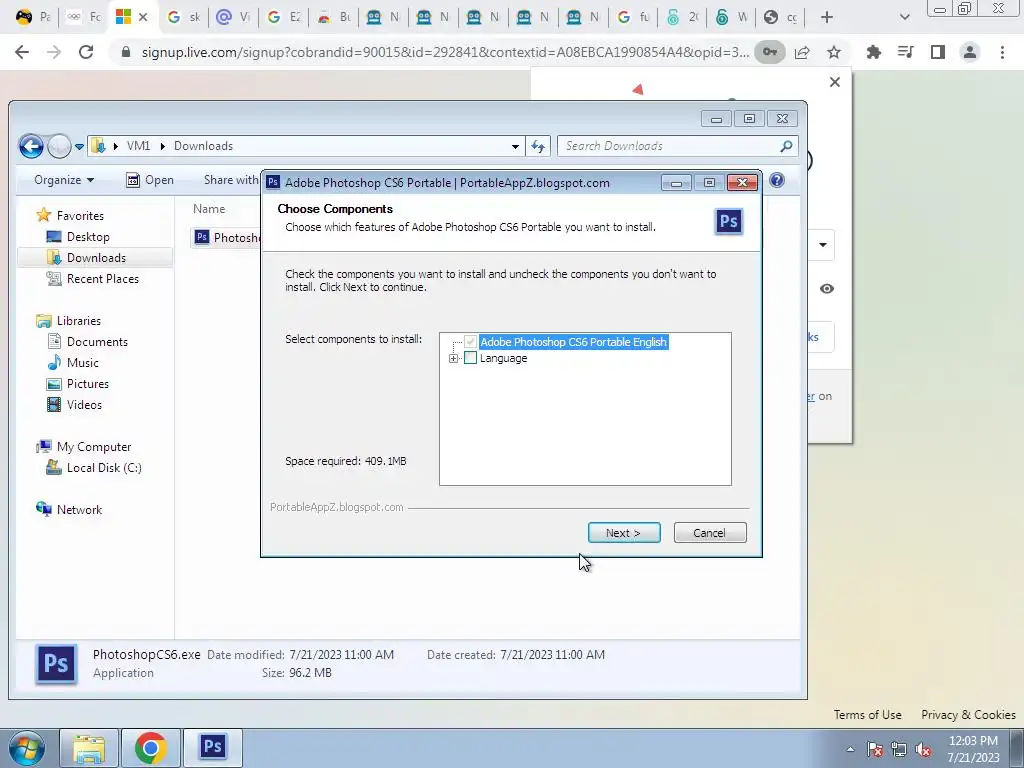
Task: Open the Pictures library
Action: [78, 383]
